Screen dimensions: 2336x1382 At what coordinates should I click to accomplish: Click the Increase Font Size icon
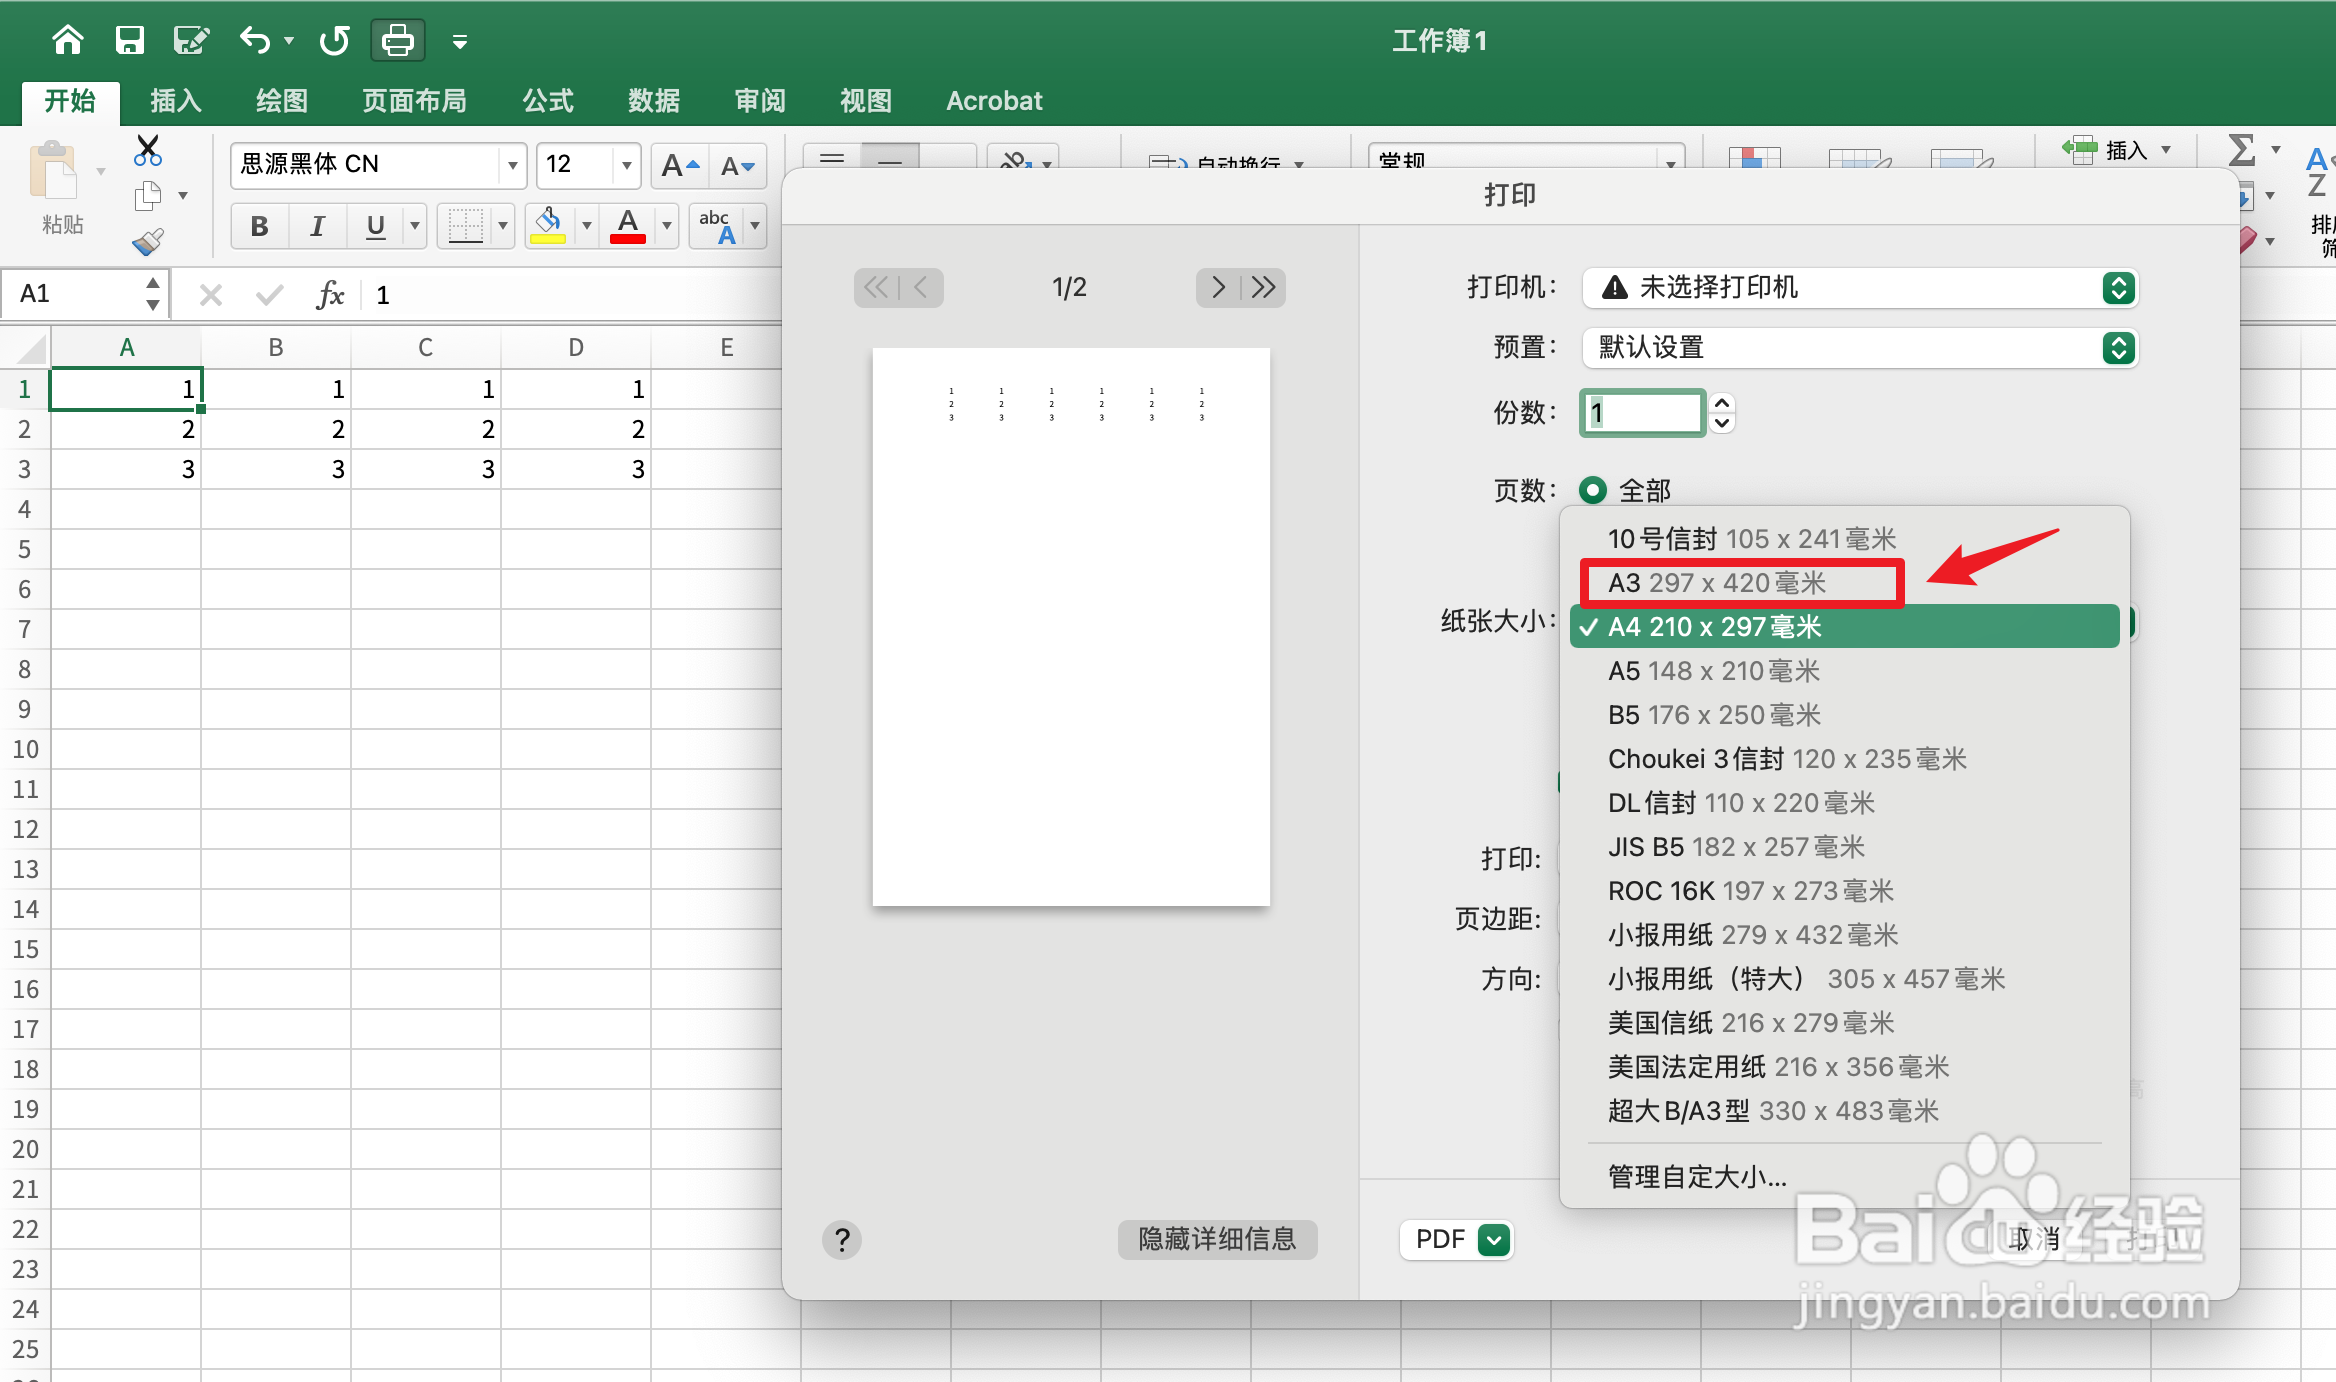(678, 165)
